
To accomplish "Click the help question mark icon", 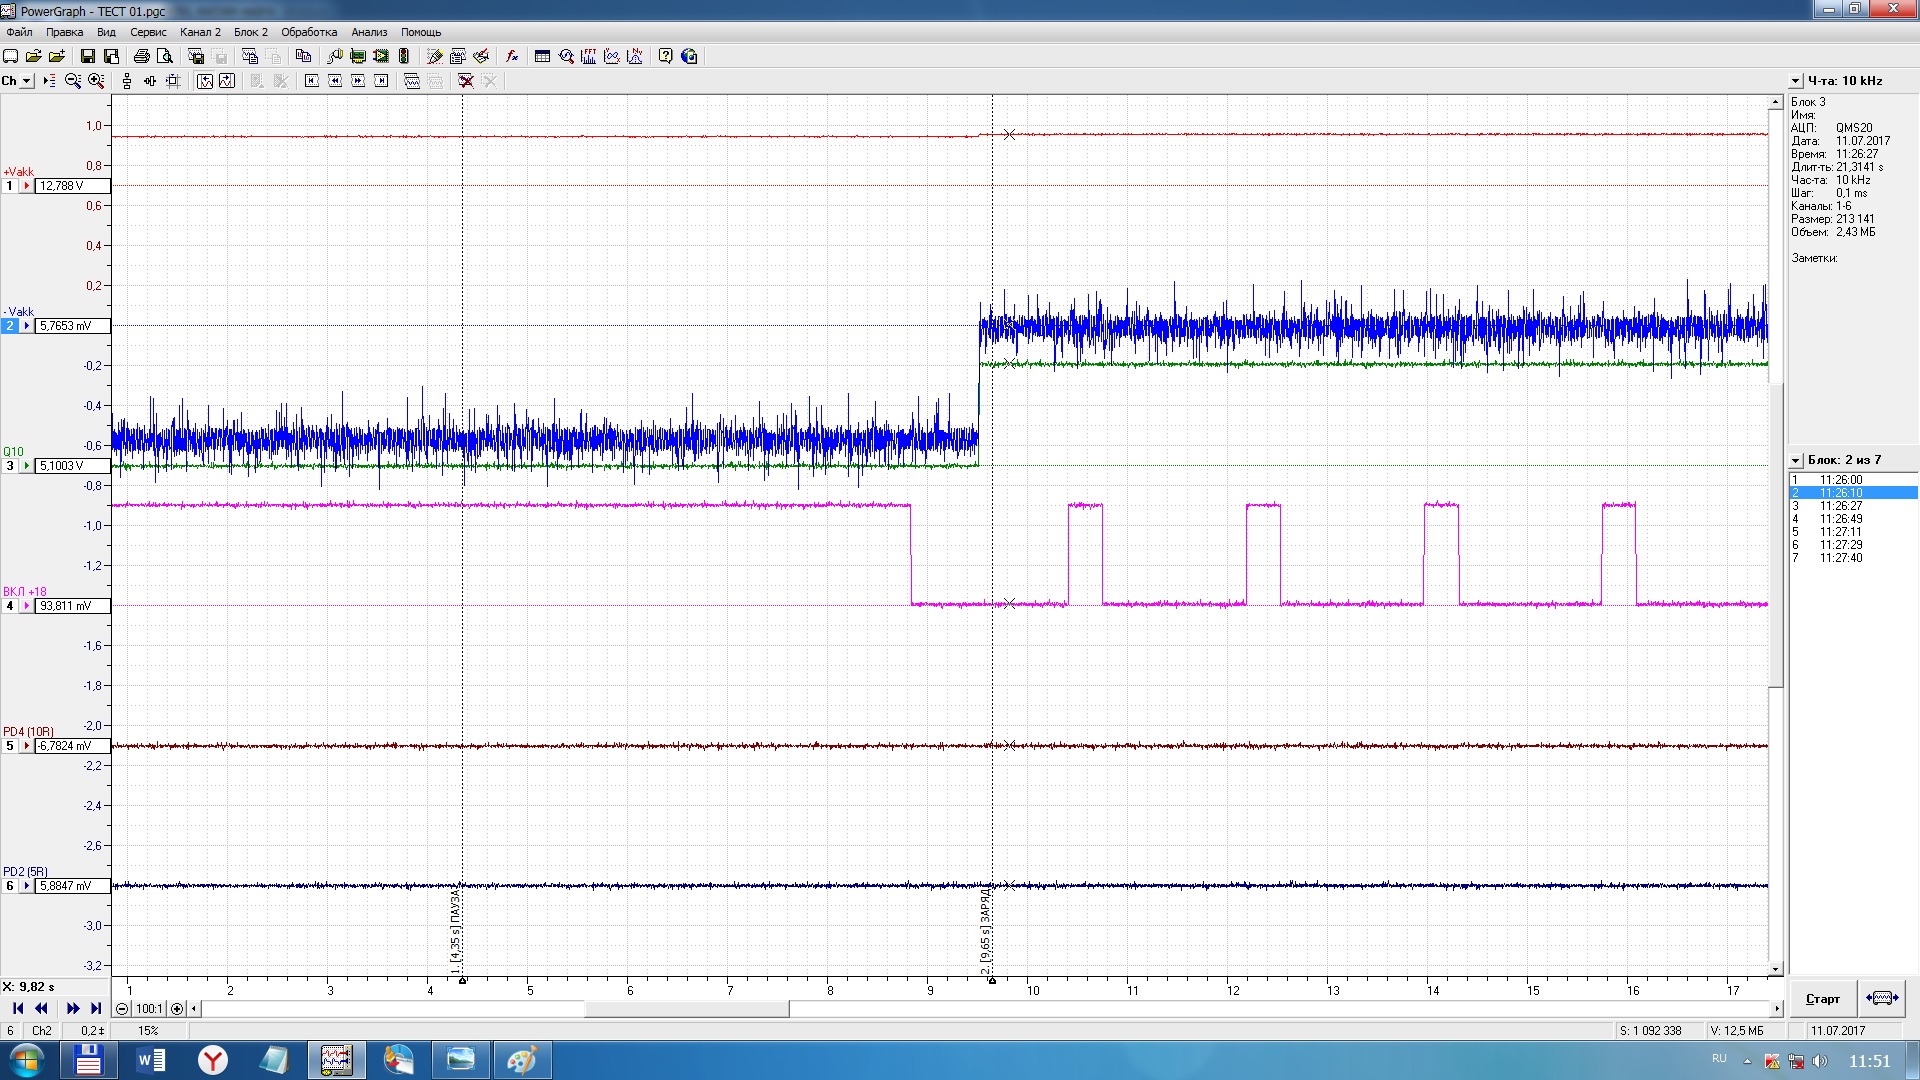I will (x=666, y=57).
